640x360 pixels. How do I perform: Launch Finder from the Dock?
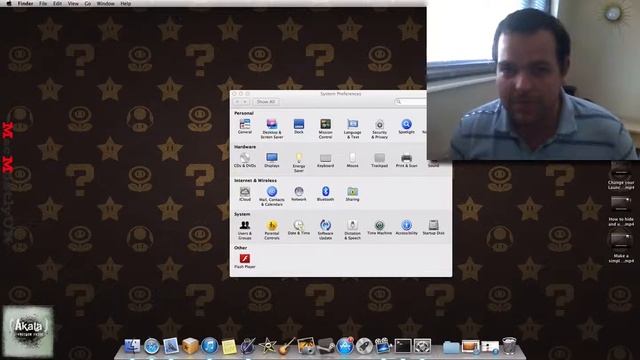tap(132, 346)
